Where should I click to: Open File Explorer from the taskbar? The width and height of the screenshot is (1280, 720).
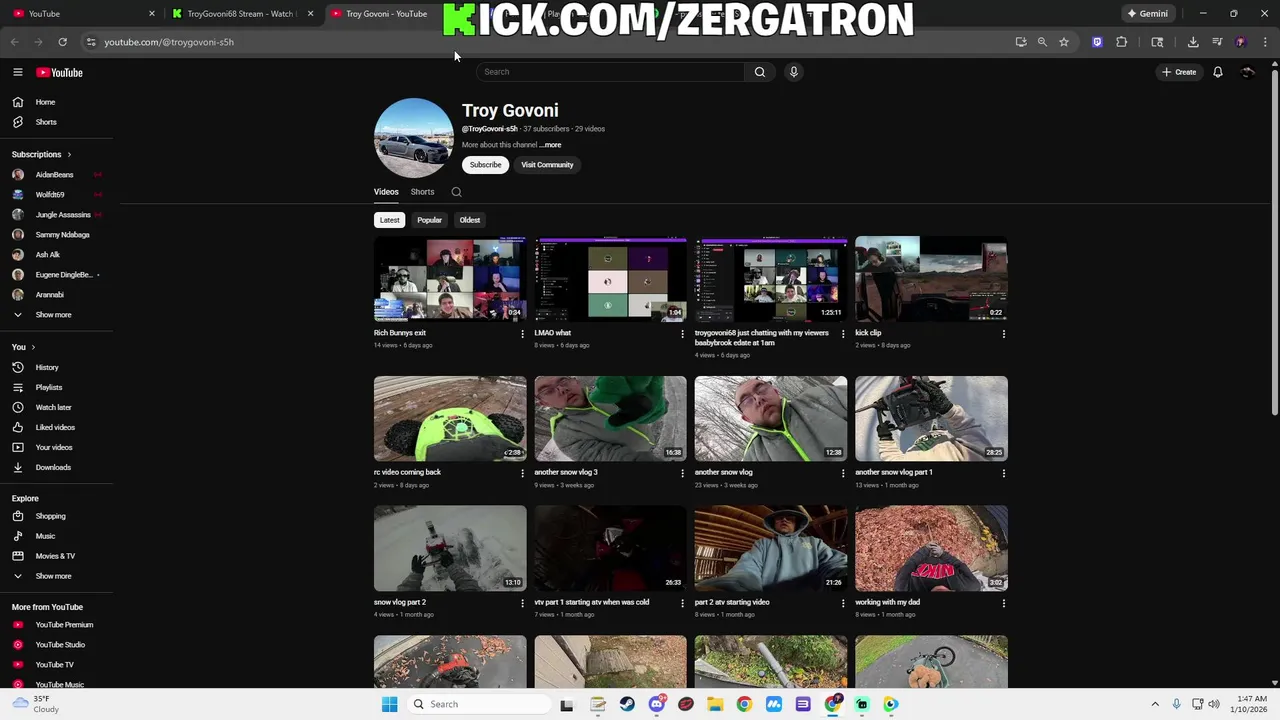coord(715,704)
